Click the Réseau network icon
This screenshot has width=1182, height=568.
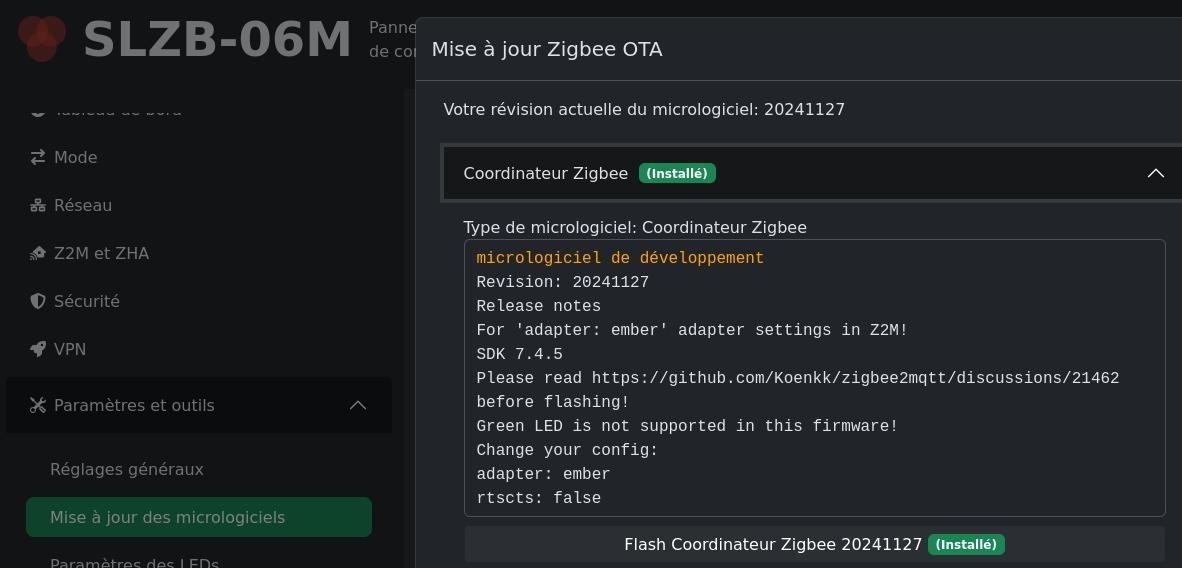[38, 205]
